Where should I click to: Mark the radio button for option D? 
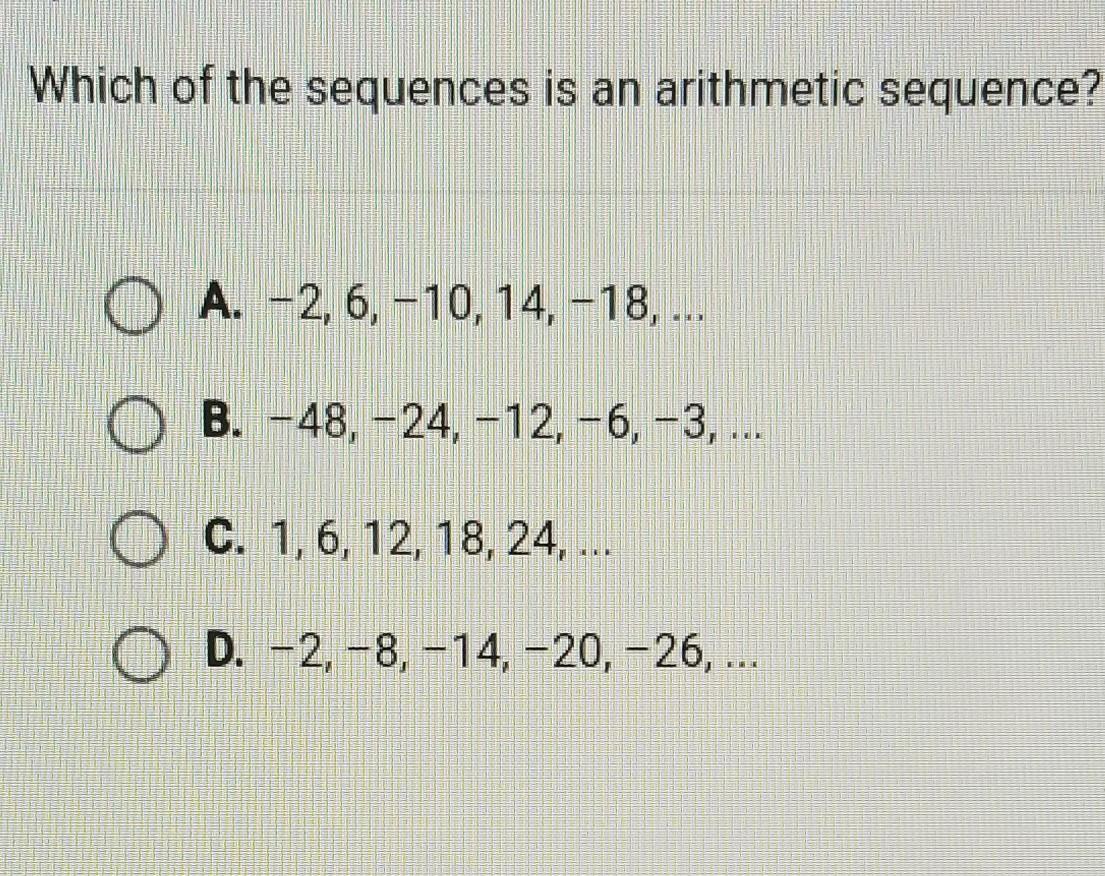click(142, 655)
